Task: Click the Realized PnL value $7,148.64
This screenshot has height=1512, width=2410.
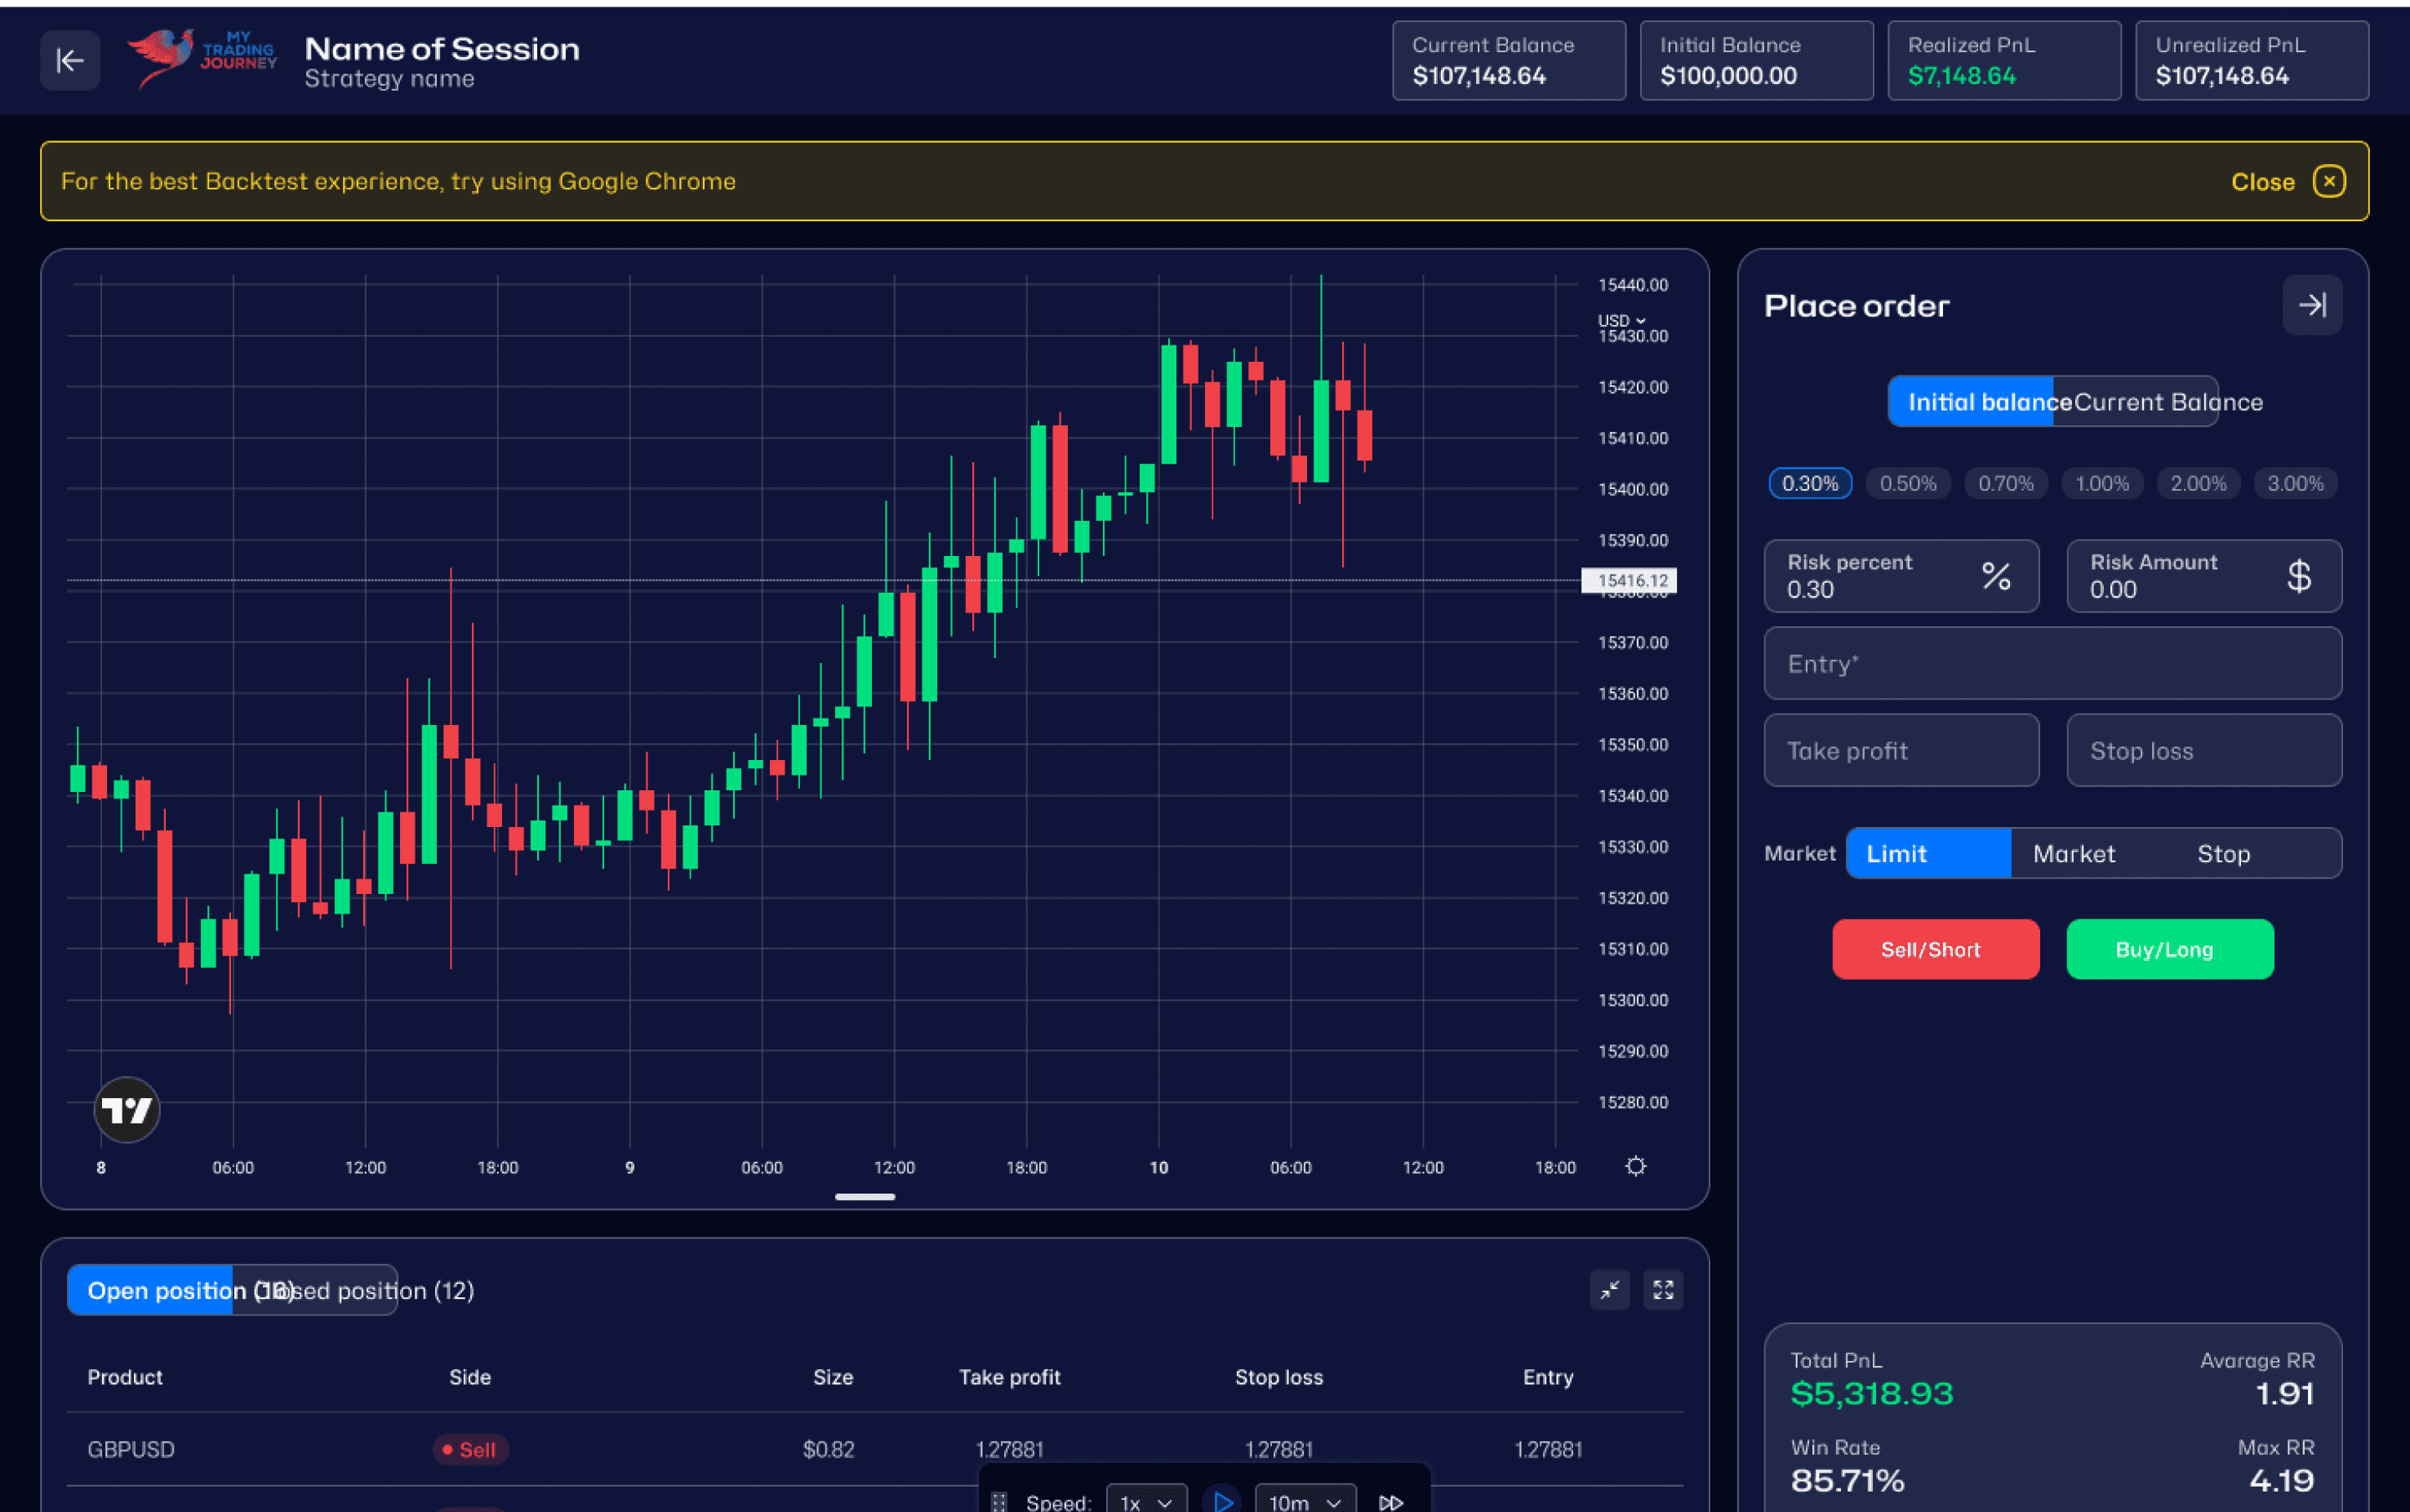Action: [x=1961, y=76]
